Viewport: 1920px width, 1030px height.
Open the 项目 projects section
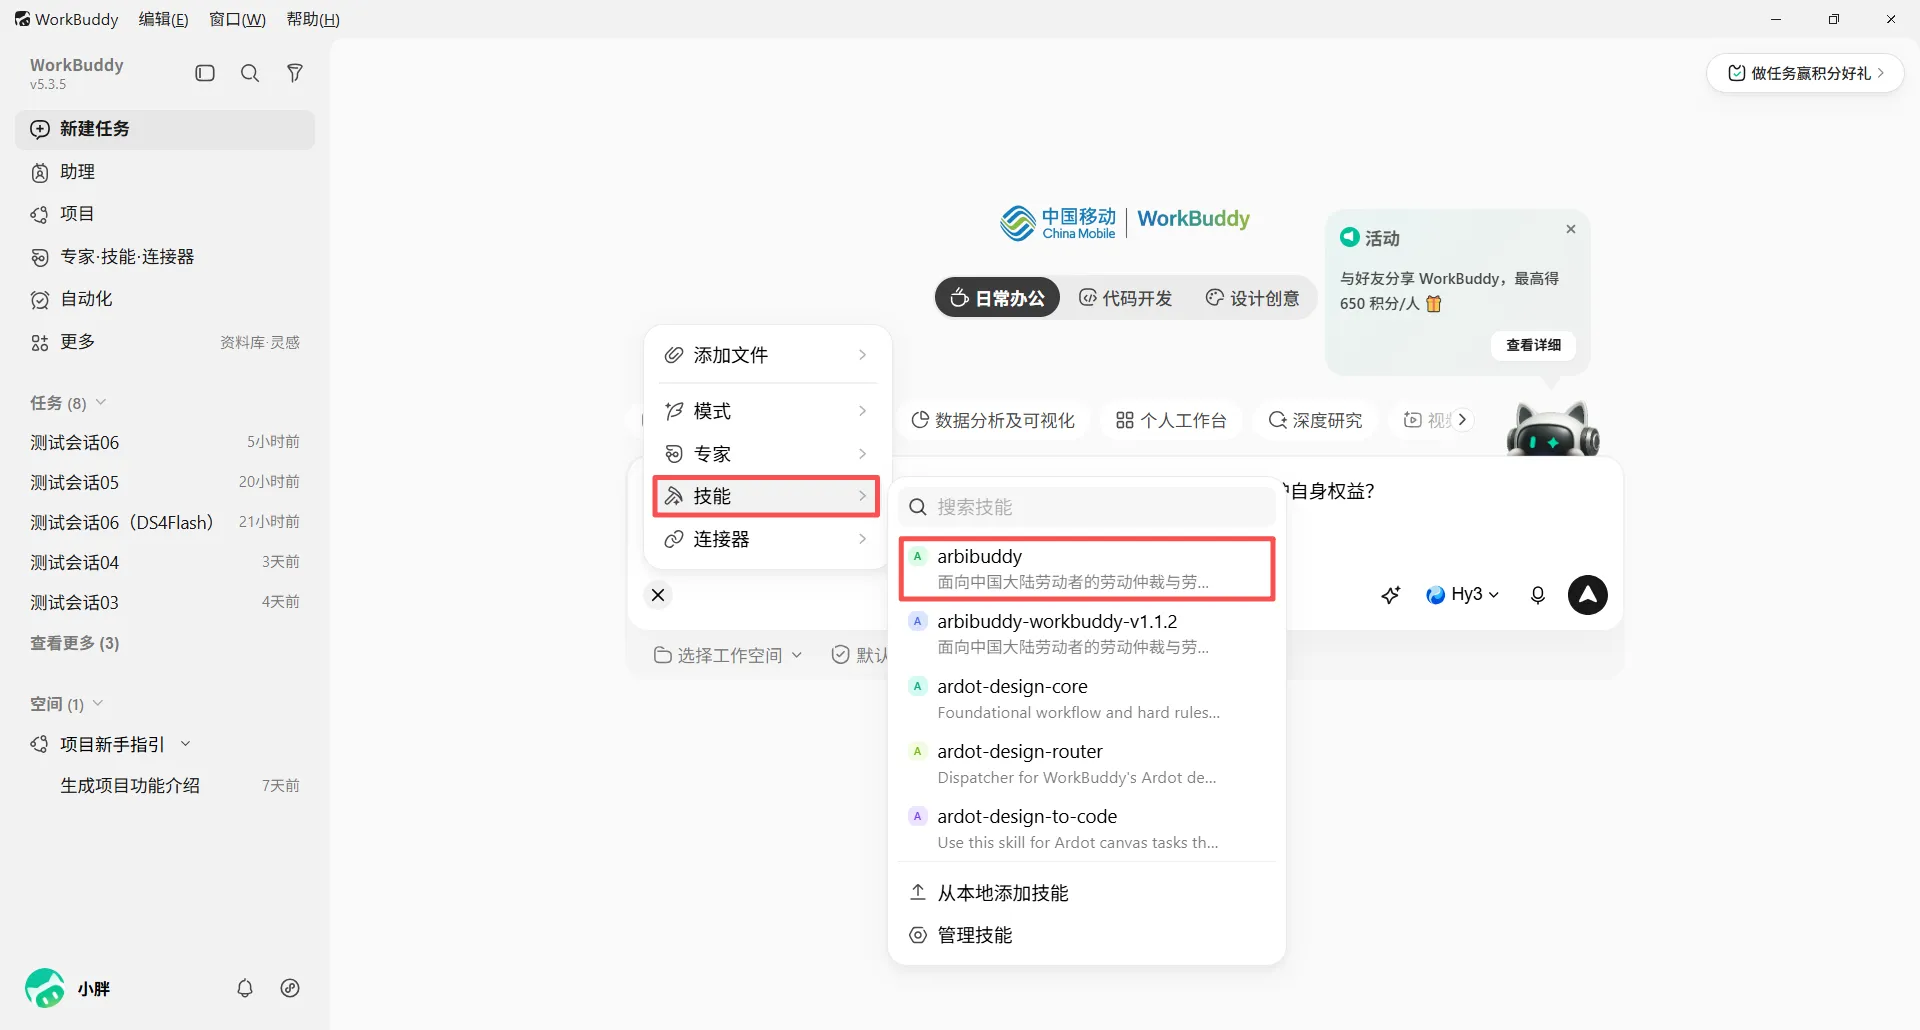click(165, 214)
